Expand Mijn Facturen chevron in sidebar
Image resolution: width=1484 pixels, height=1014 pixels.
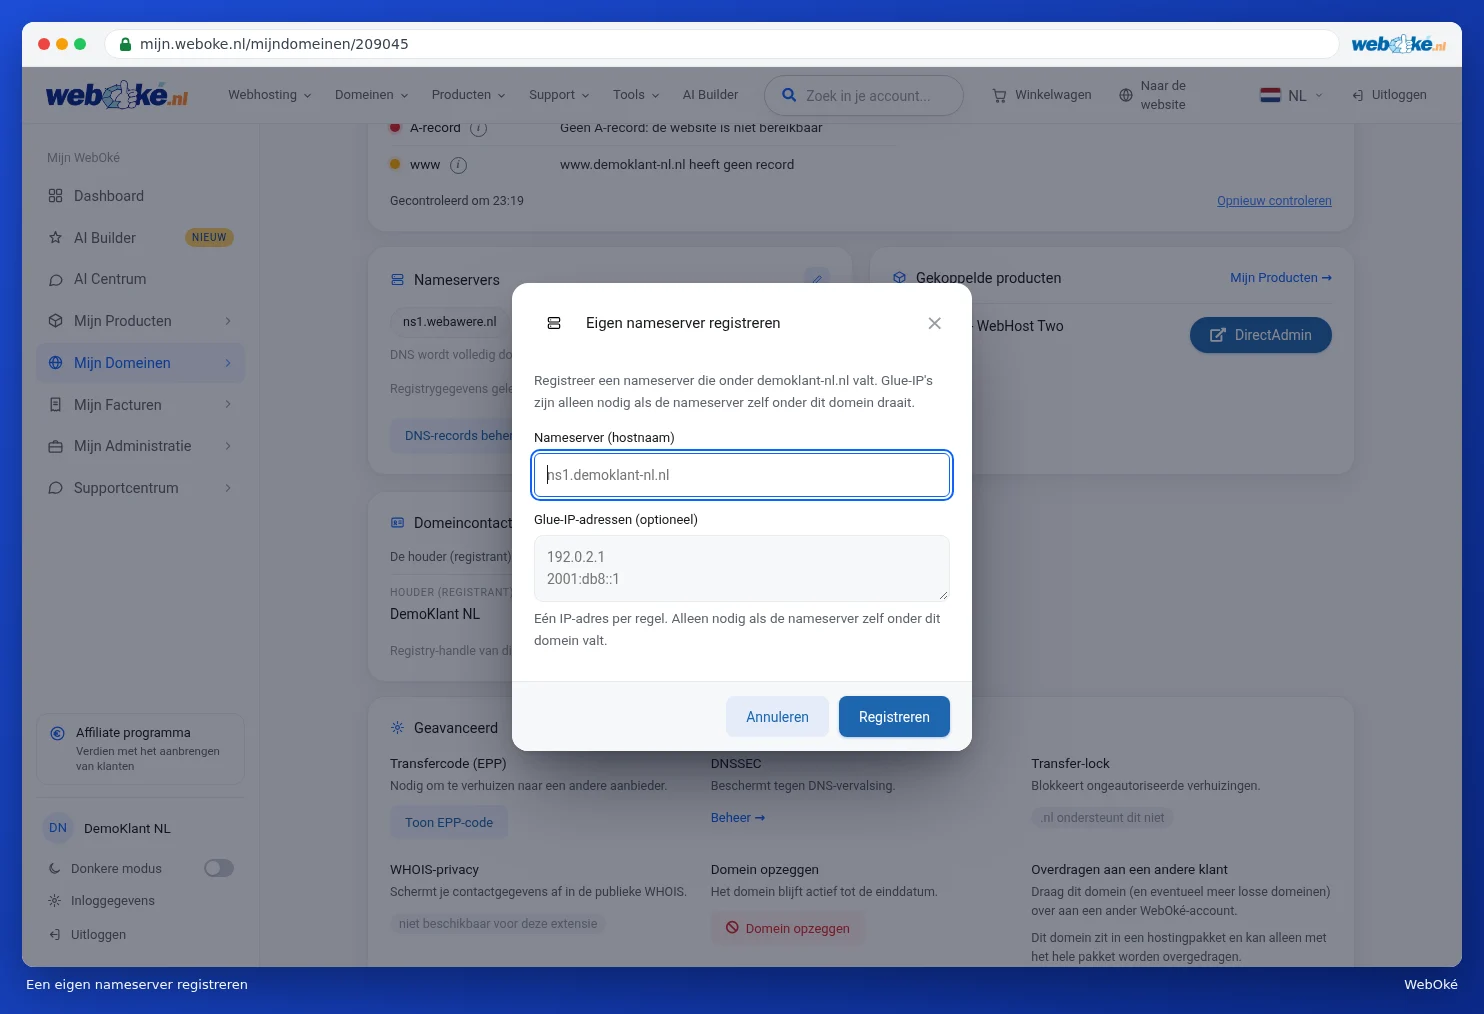[228, 405]
